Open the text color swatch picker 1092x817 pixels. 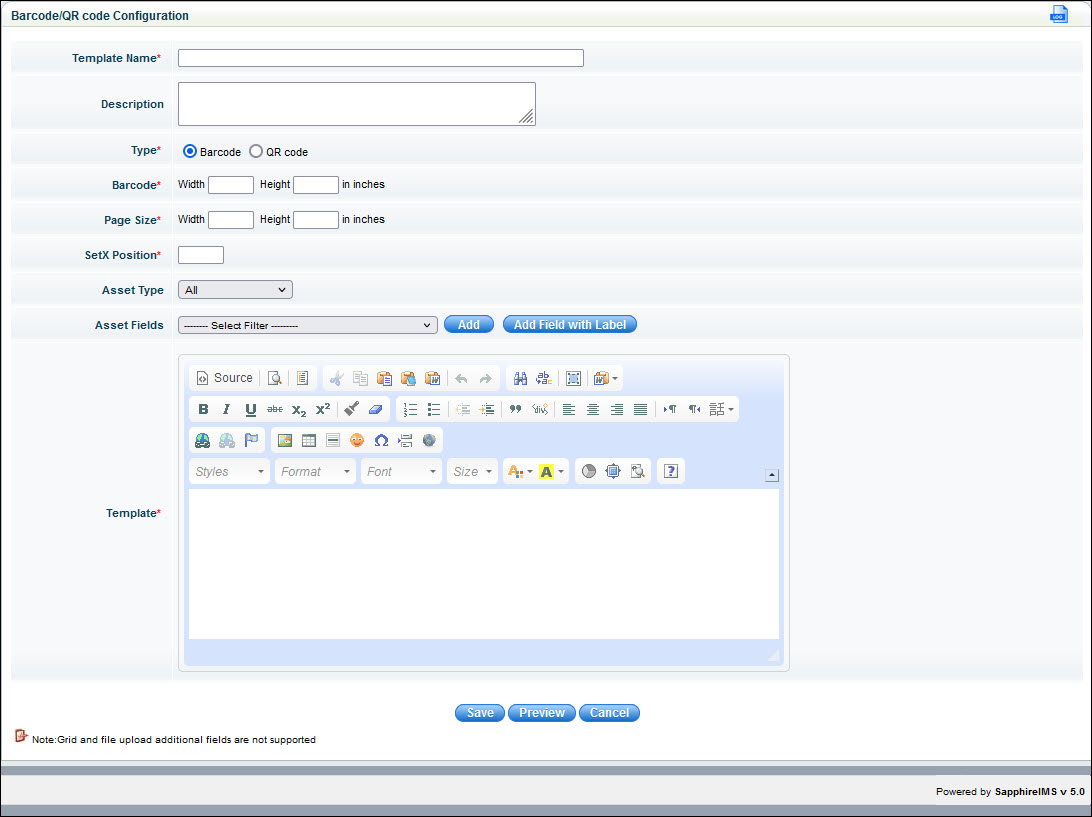click(x=518, y=470)
